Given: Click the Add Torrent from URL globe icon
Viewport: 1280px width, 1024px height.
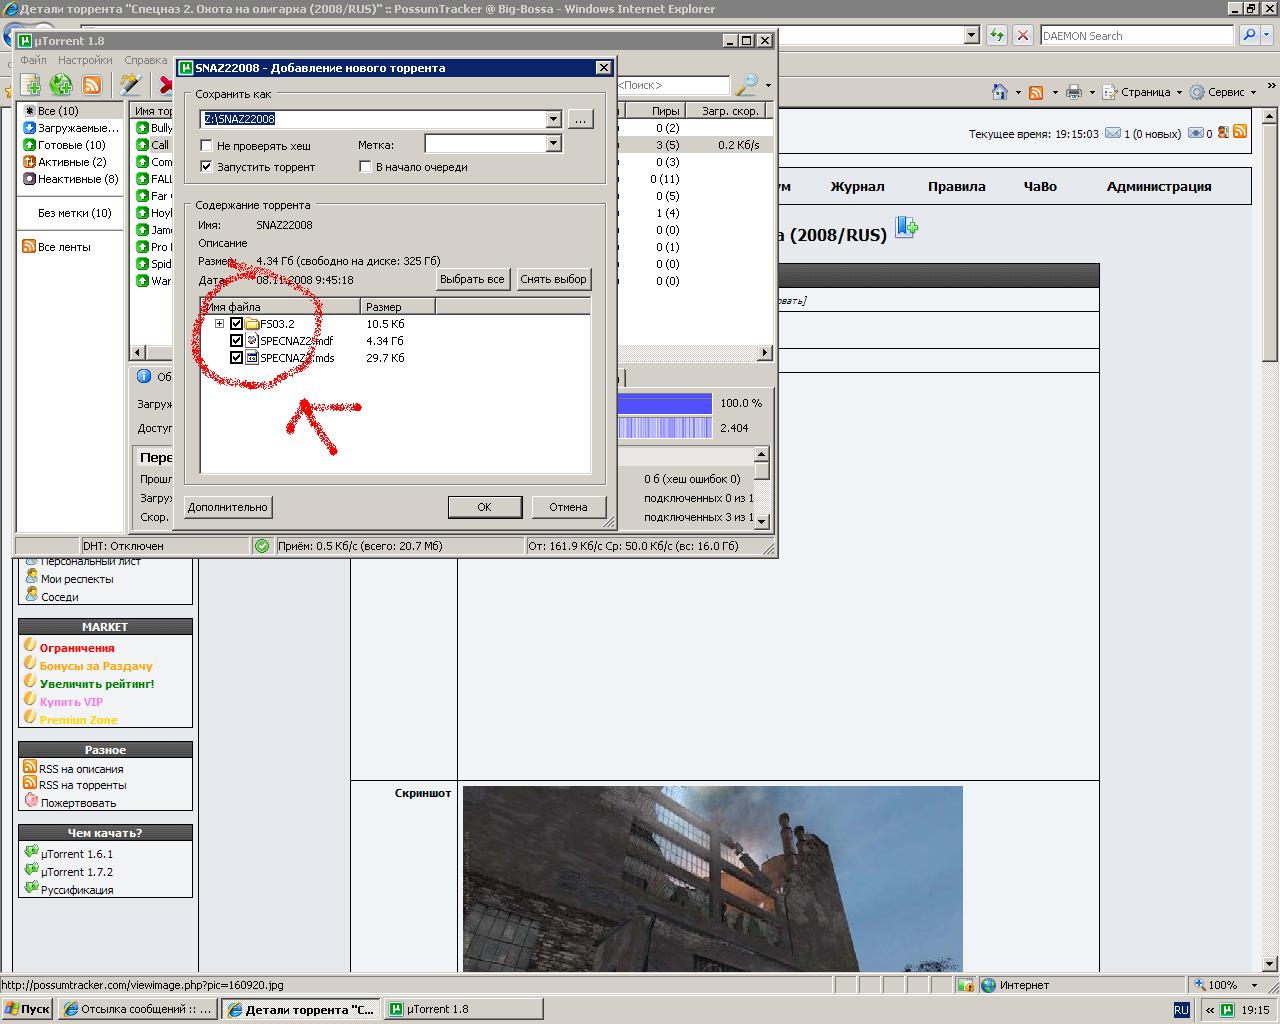Looking at the screenshot, I should 61,85.
